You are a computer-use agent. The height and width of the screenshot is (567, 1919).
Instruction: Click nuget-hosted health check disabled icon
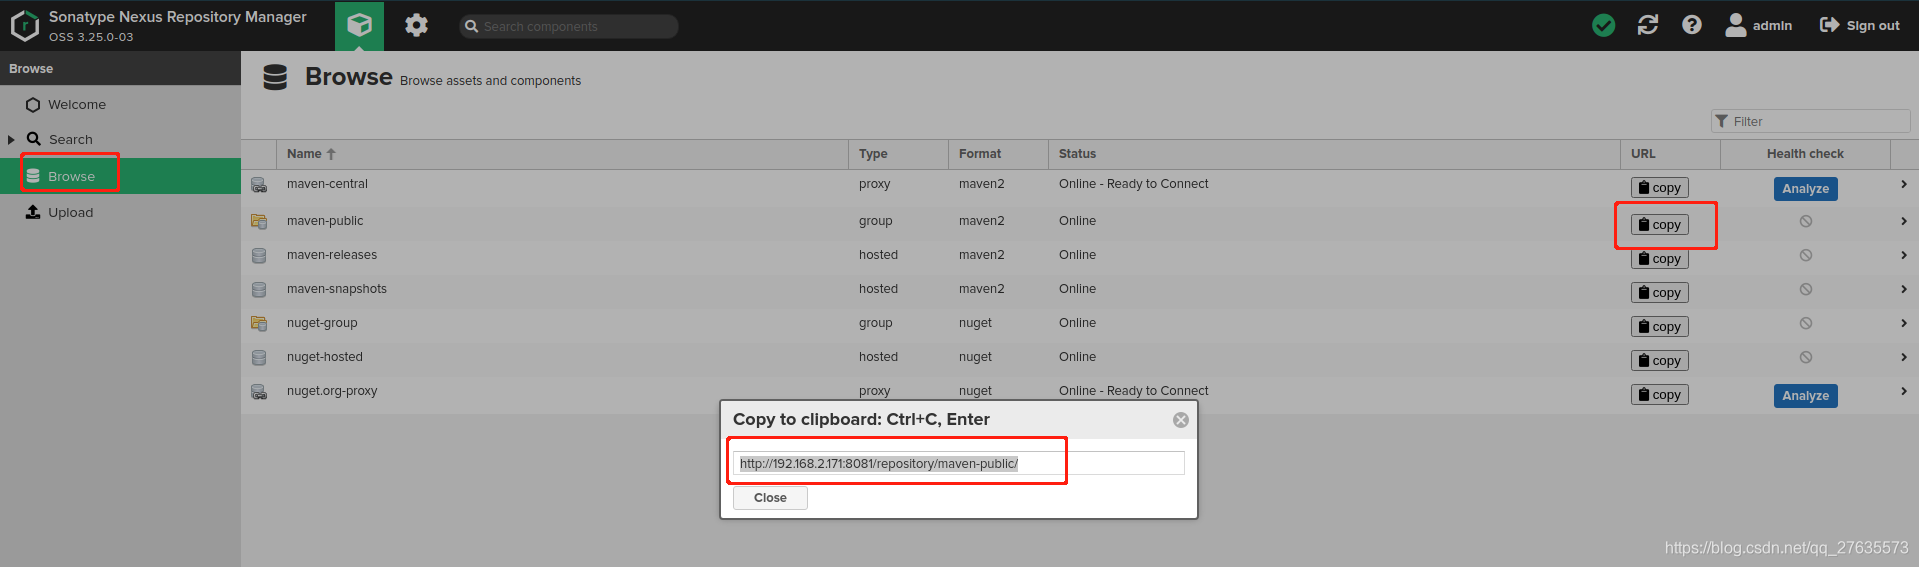(1805, 358)
